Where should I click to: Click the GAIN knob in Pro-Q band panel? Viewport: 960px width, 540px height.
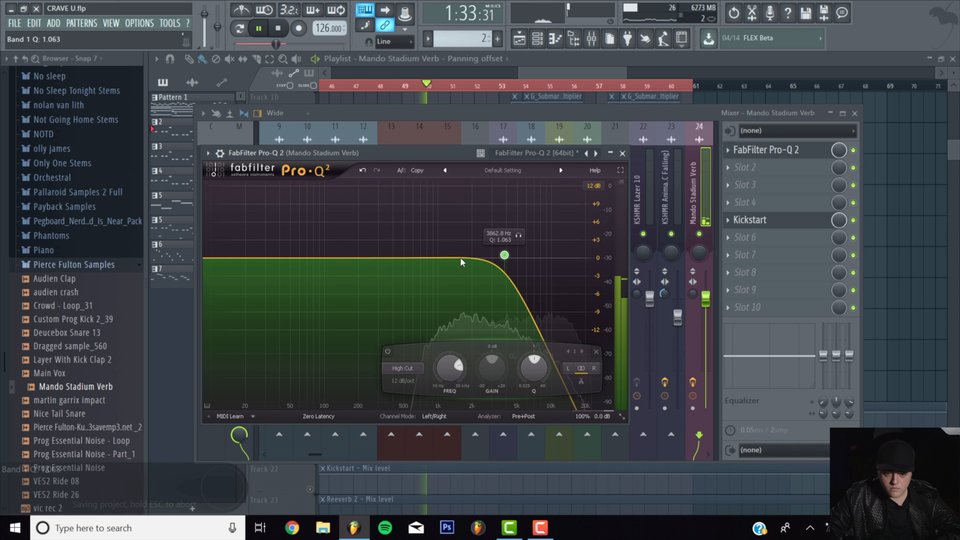coord(492,367)
